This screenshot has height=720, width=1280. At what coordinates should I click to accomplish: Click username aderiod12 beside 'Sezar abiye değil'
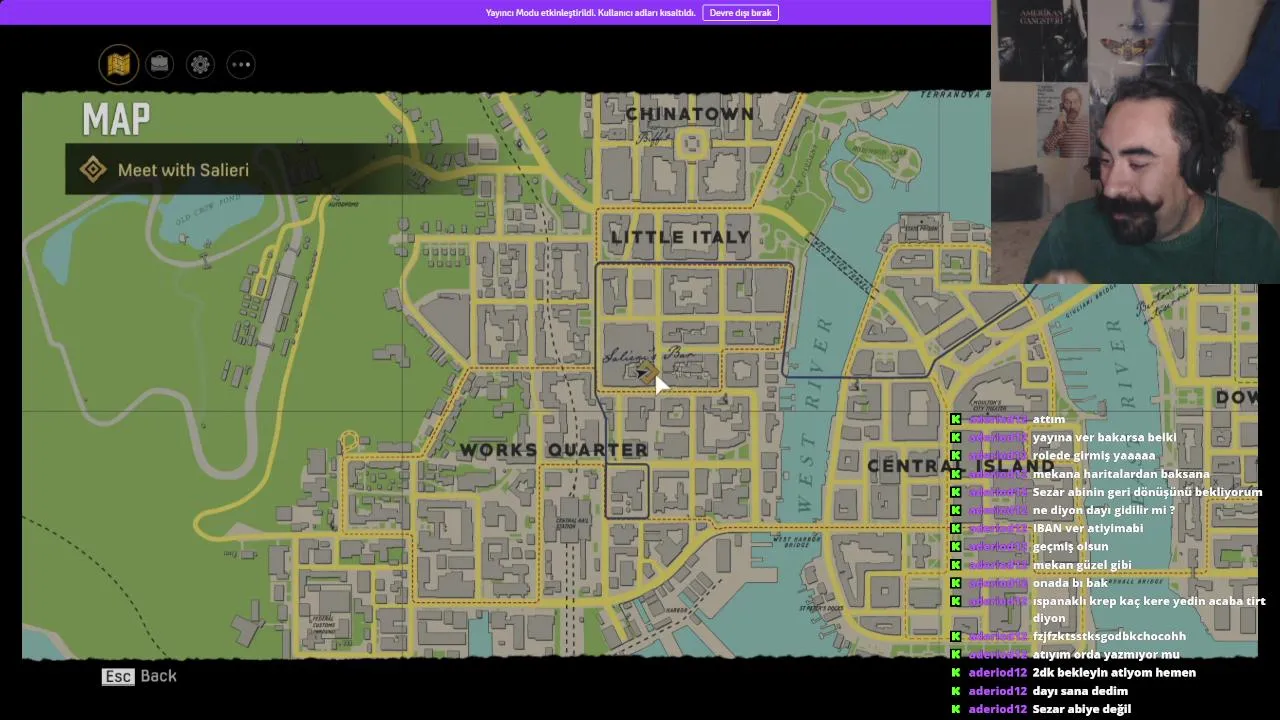tap(997, 709)
